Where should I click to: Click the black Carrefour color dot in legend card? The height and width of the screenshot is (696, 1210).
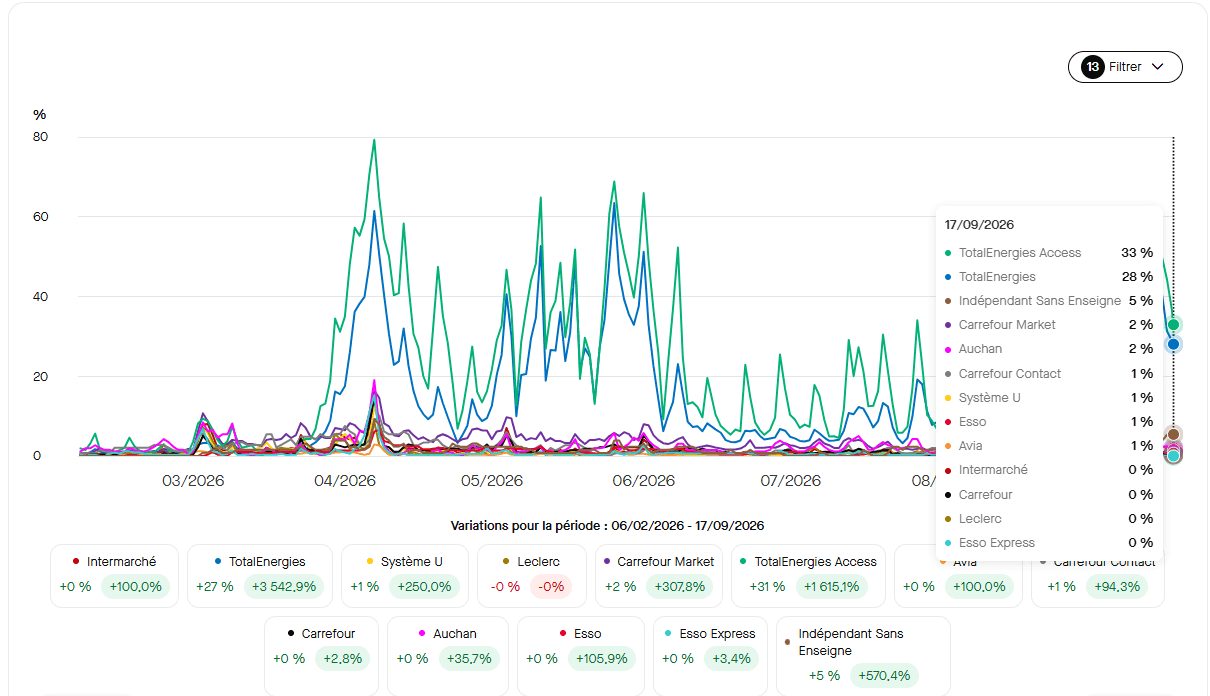(290, 634)
